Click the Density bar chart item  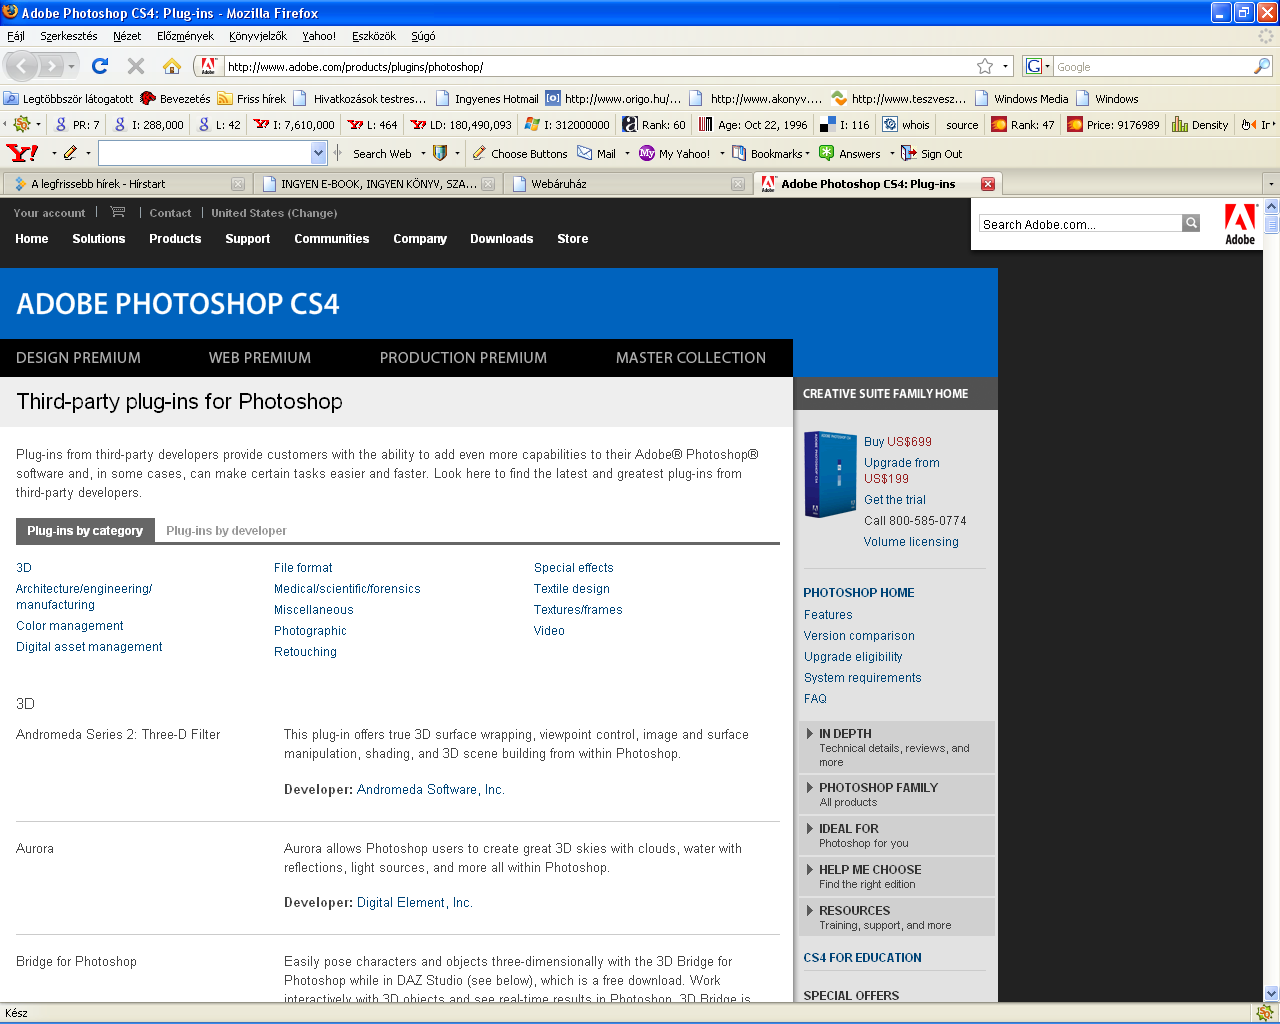click(x=1200, y=124)
